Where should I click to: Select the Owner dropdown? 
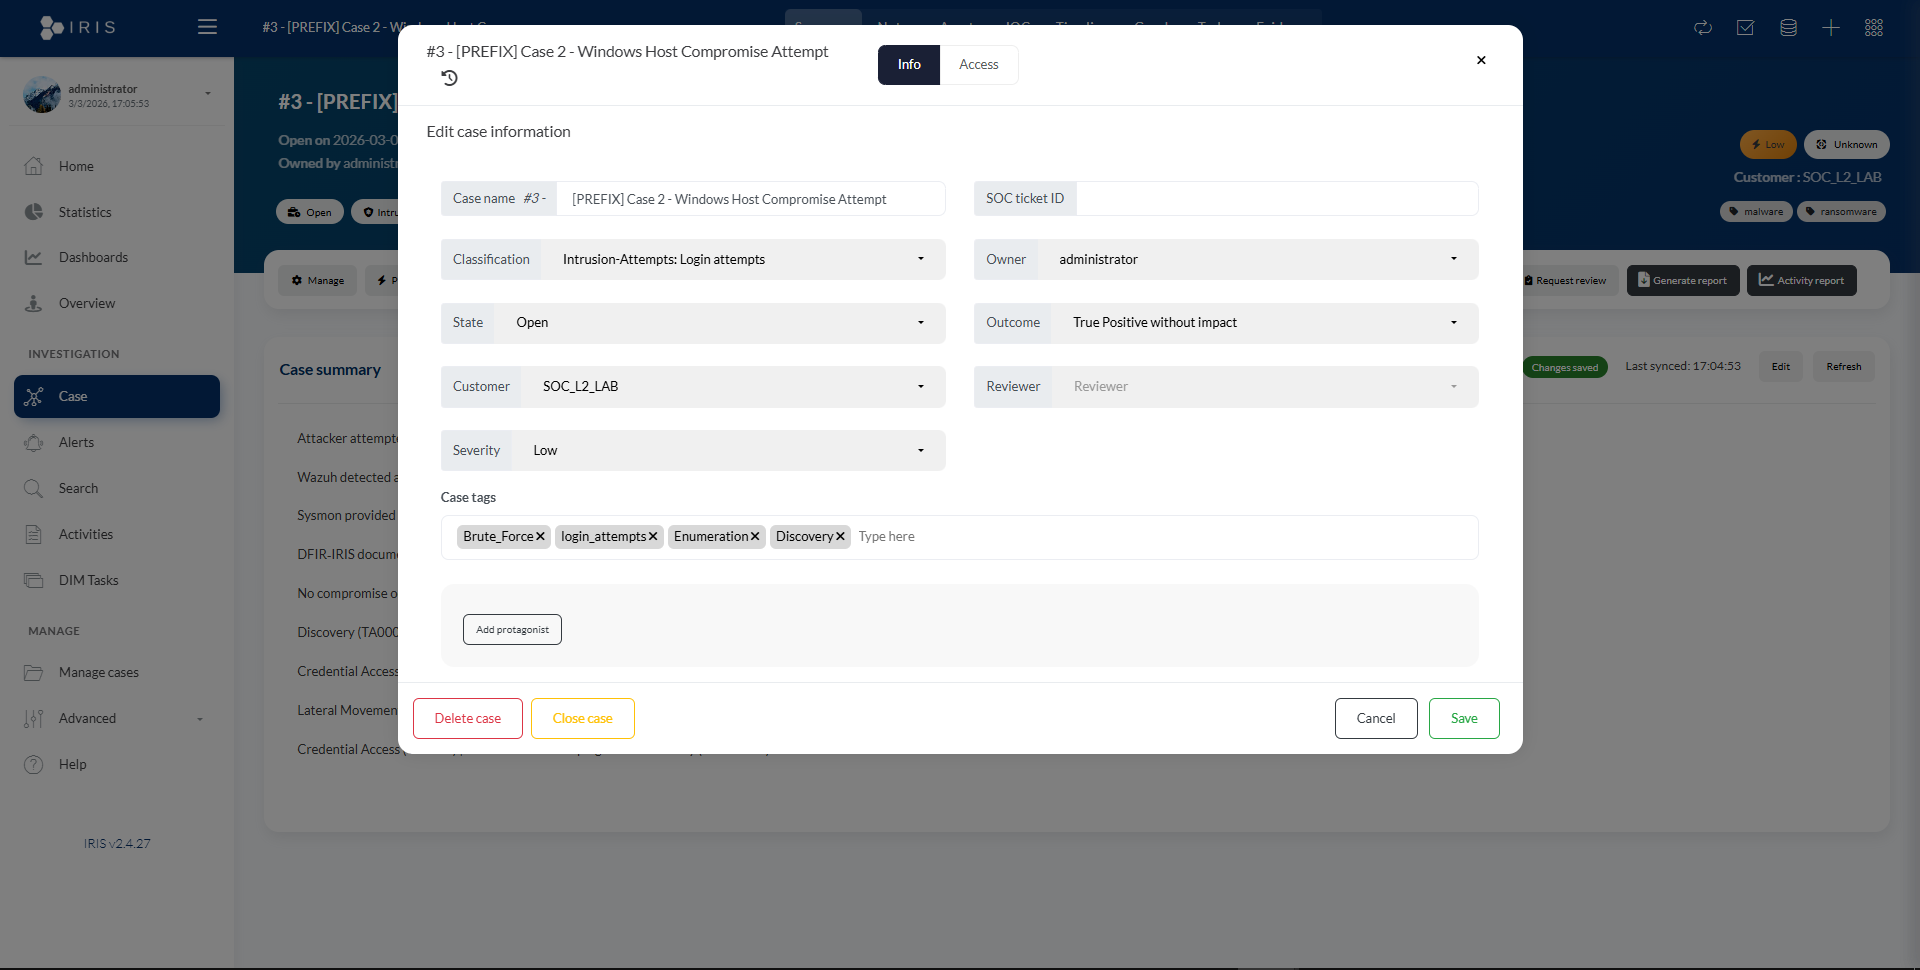[1257, 260]
